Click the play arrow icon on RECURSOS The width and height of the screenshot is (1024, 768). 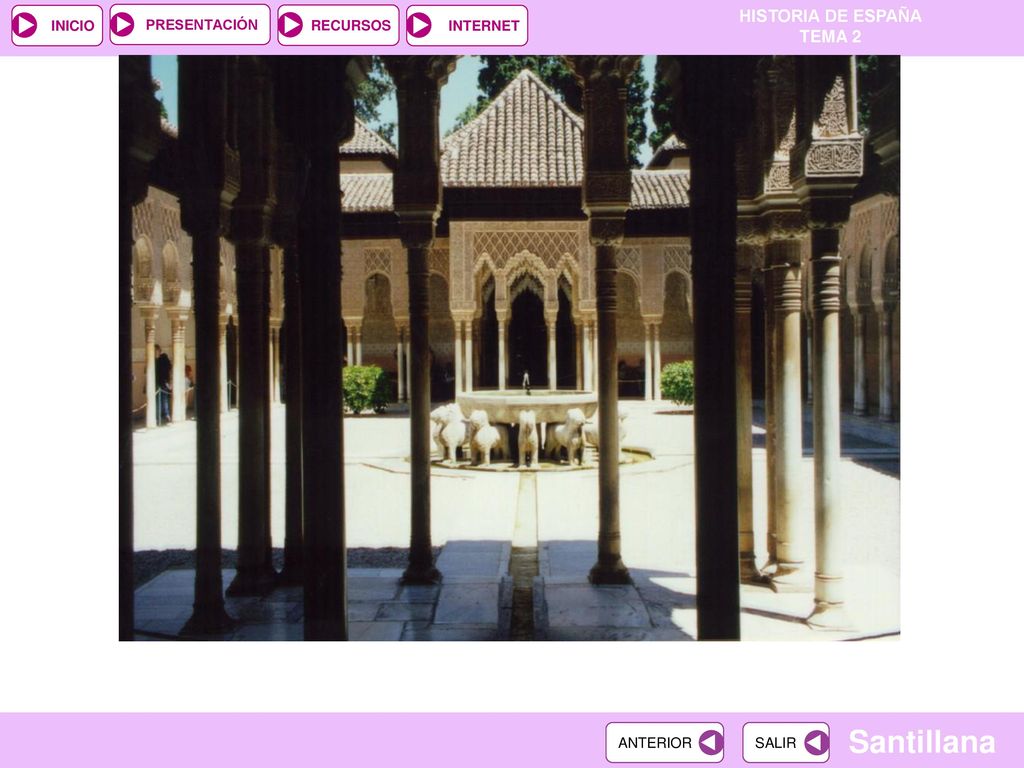(291, 25)
